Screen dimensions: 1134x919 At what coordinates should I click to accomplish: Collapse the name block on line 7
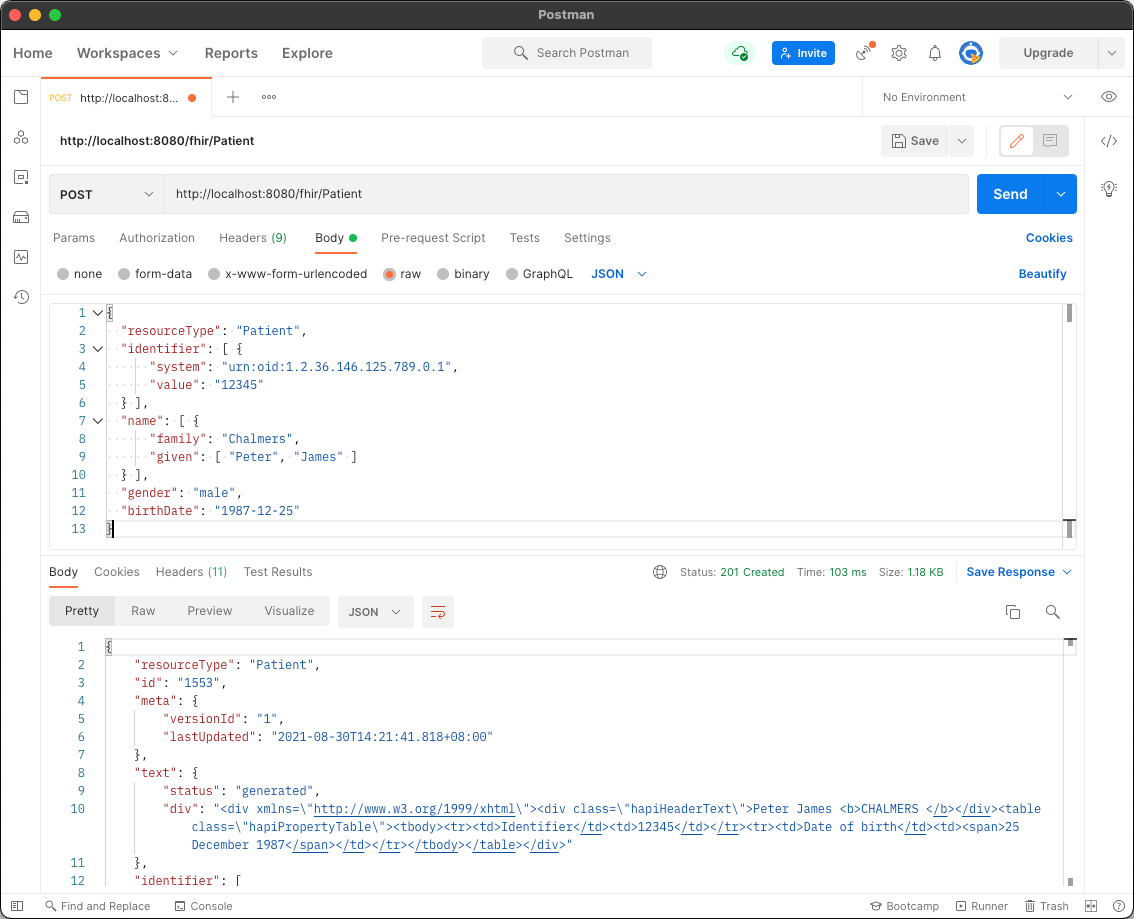98,421
